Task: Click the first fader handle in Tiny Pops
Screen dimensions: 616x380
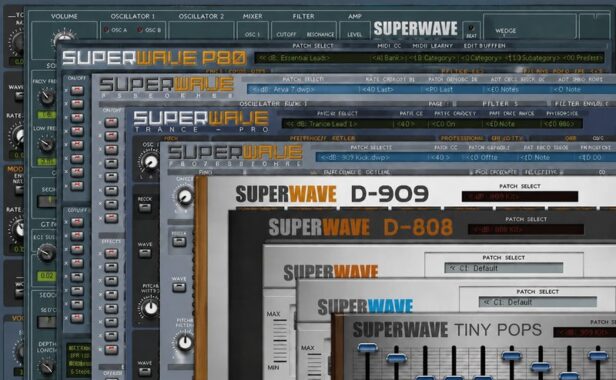Action: [x=368, y=347]
